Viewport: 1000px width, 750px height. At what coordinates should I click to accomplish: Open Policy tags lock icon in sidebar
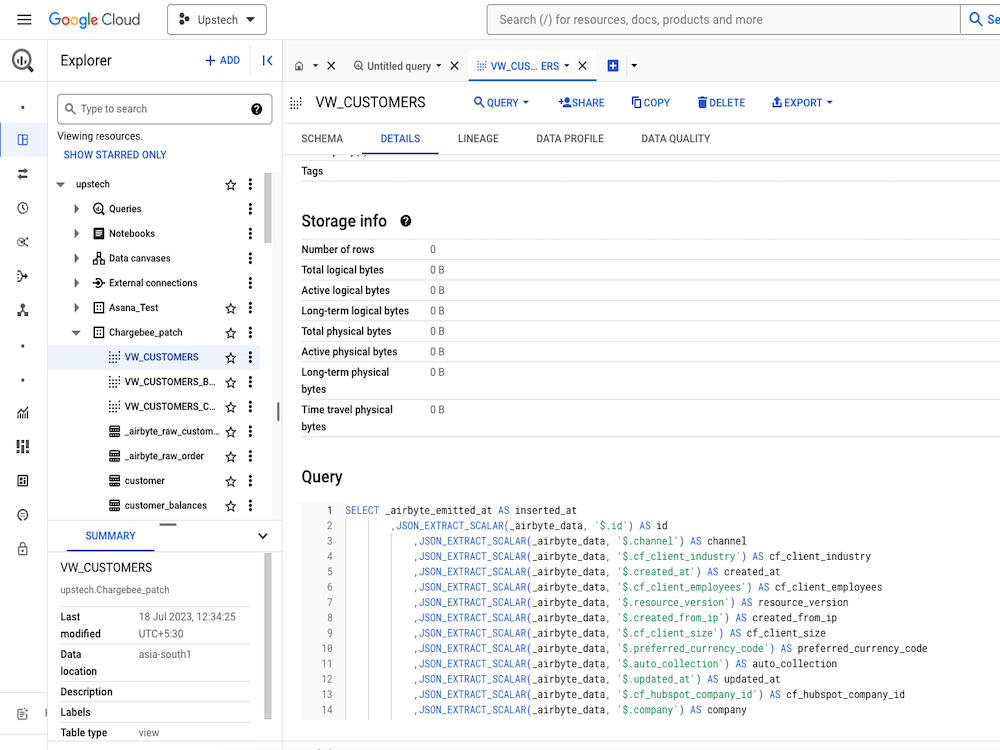pyautogui.click(x=23, y=548)
